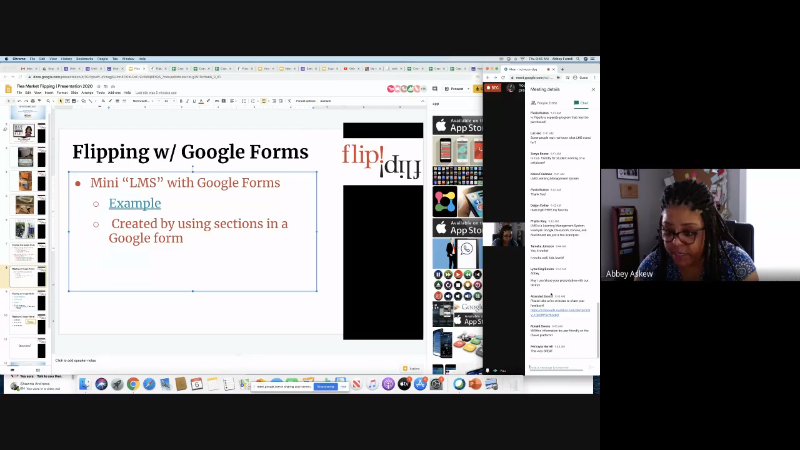Open the Font family dropdown
Screen dimensions: 800x450
click(x=142, y=101)
